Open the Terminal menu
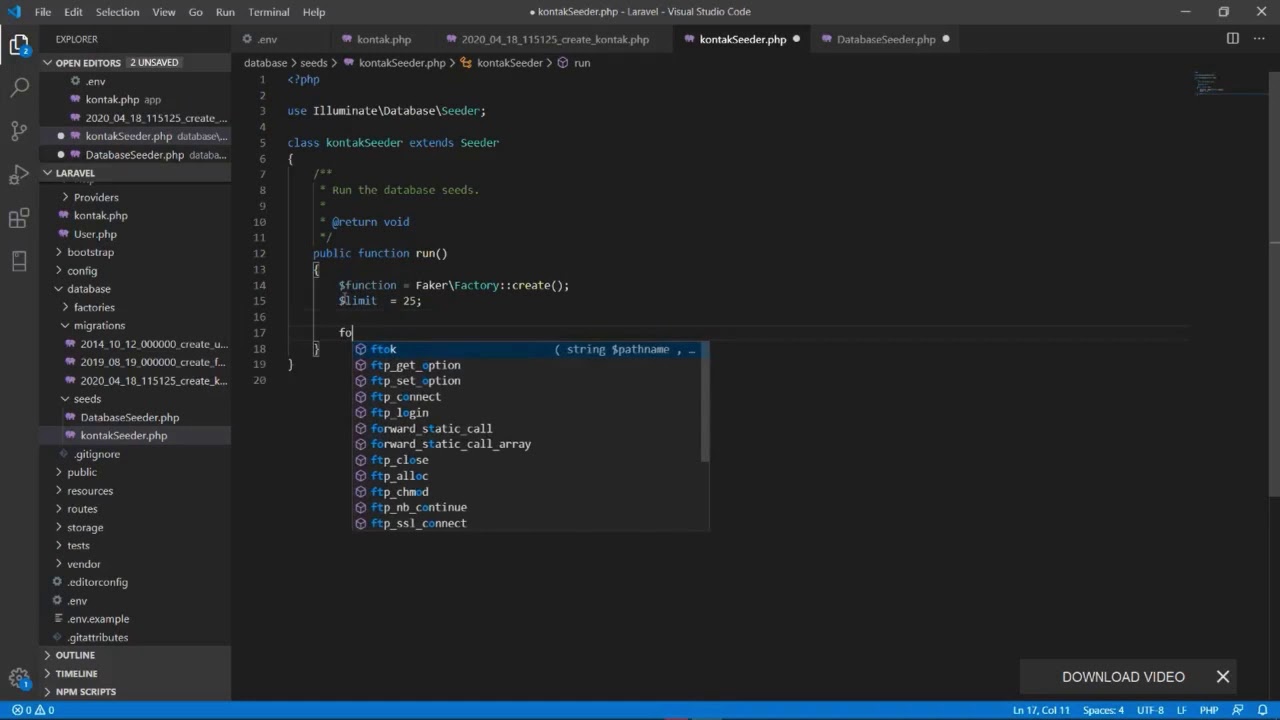The height and width of the screenshot is (720, 1280). (x=269, y=12)
